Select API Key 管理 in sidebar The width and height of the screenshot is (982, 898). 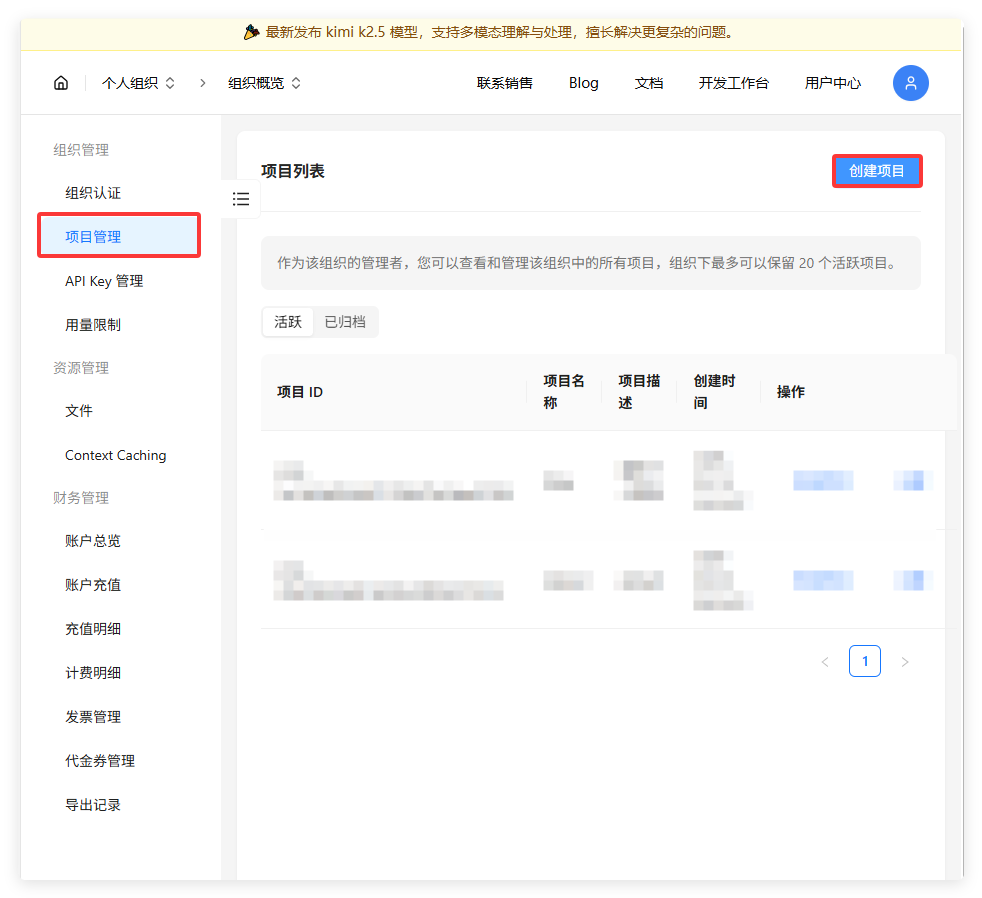point(104,281)
